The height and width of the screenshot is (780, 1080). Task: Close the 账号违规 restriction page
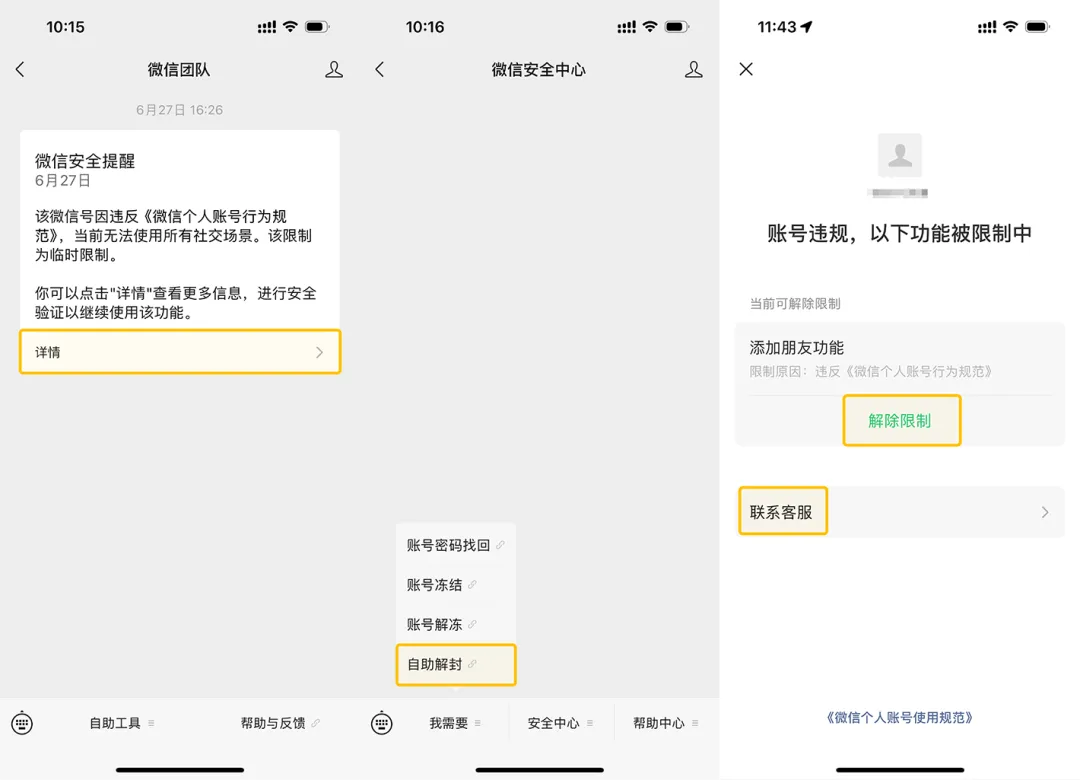746,69
